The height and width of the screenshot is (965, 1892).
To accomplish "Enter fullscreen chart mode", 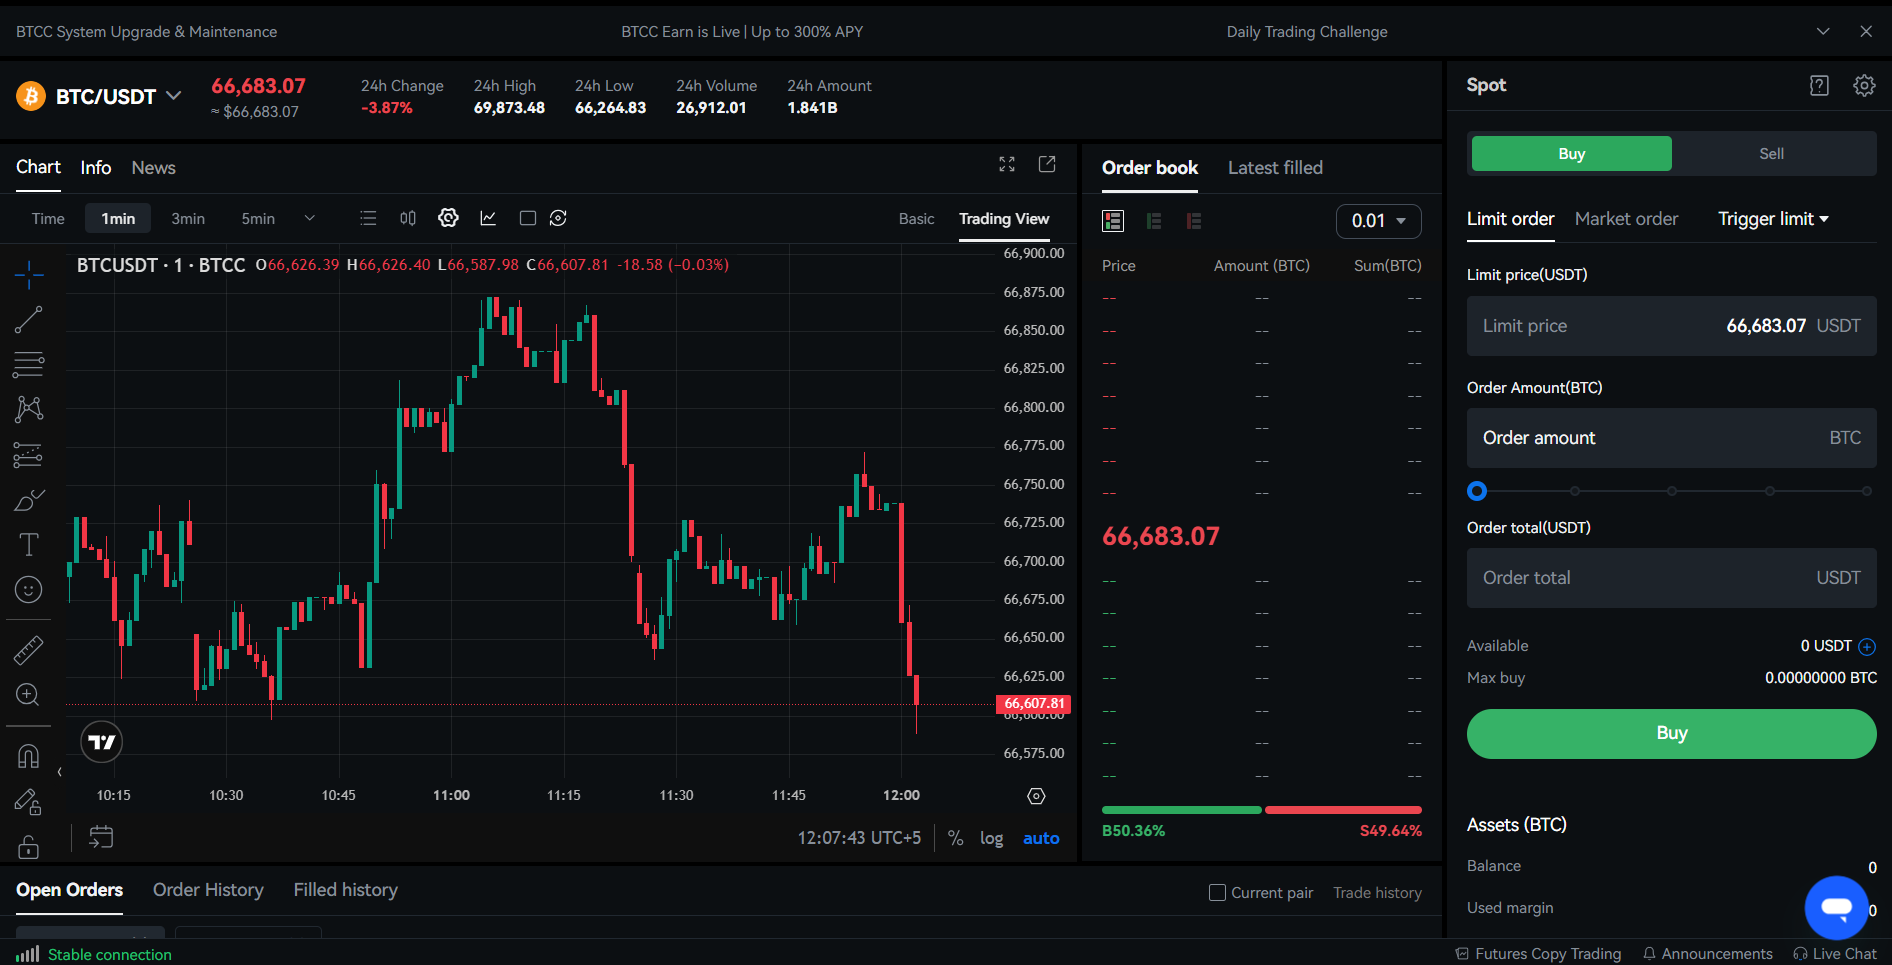I will pos(1007,164).
